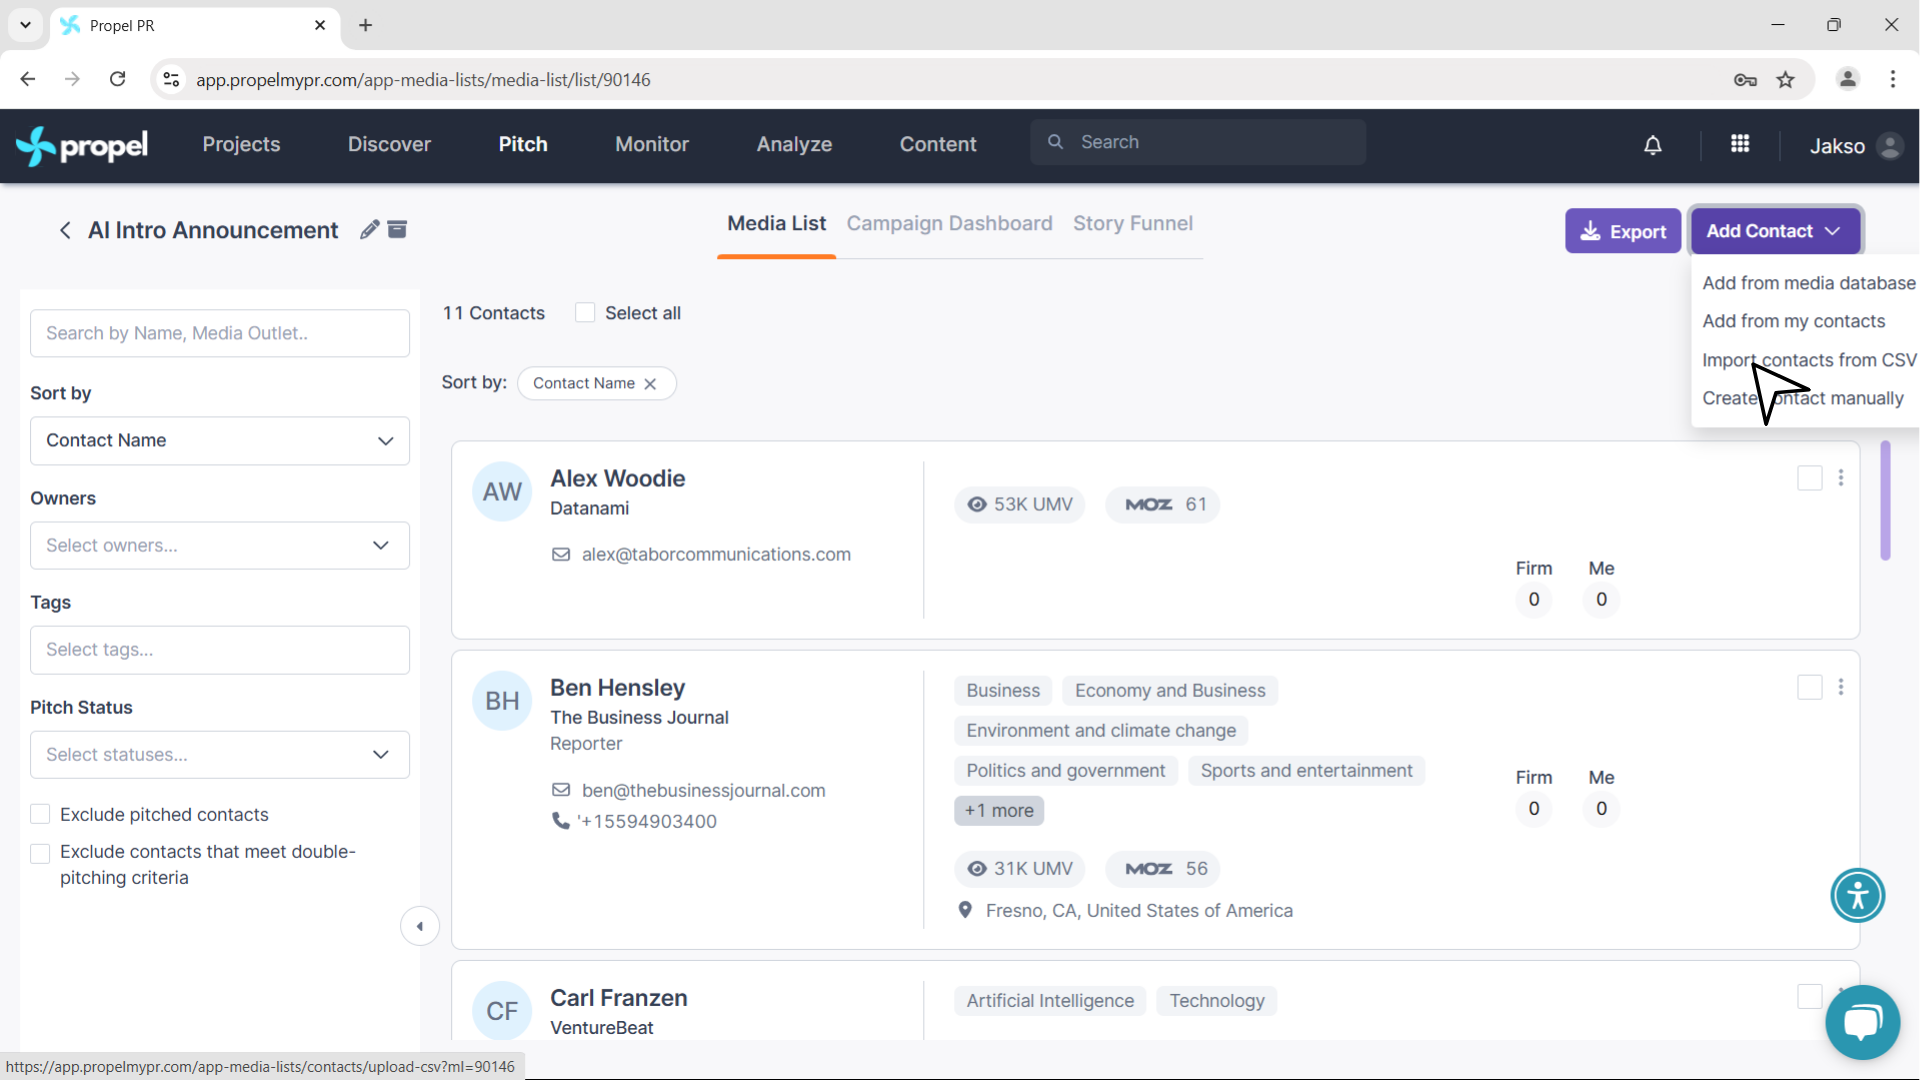Open the Monitor nav item
This screenshot has width=1920, height=1080.
[652, 145]
